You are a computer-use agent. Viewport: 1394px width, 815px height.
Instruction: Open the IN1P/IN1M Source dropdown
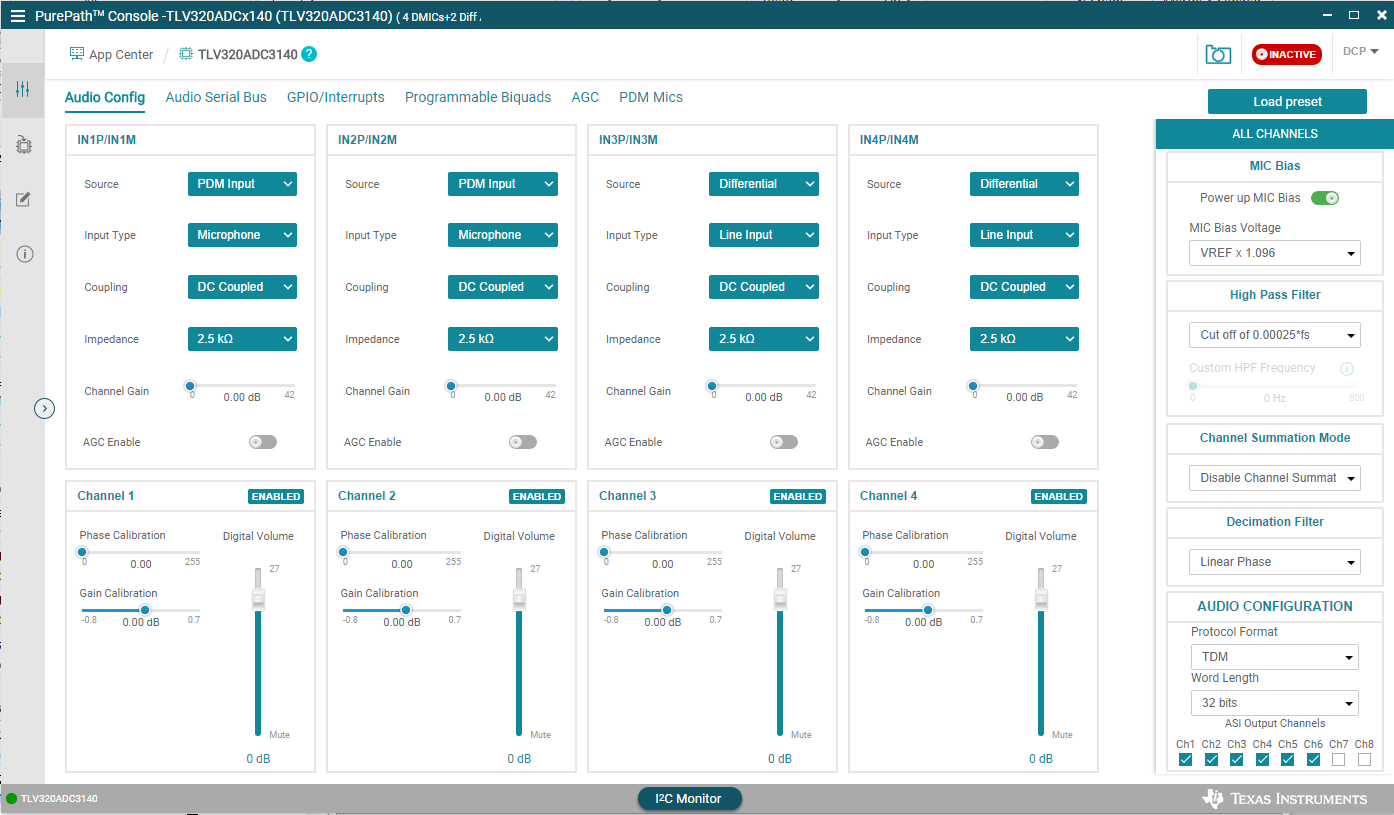click(x=242, y=184)
